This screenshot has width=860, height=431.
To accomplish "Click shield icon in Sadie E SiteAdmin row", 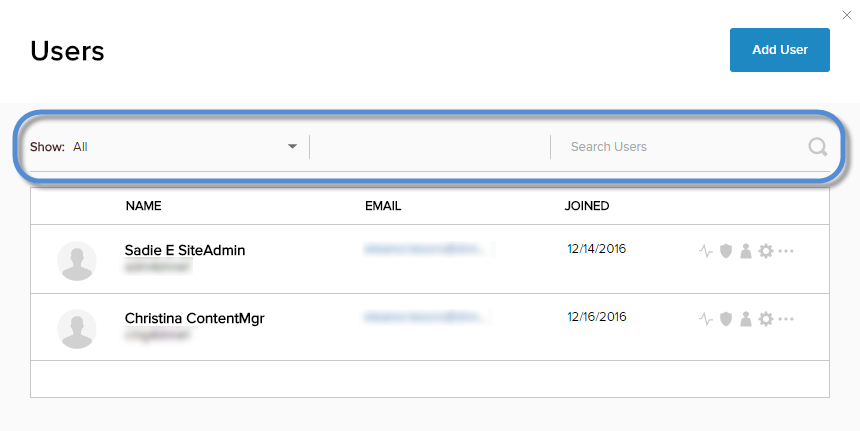I will click(726, 251).
